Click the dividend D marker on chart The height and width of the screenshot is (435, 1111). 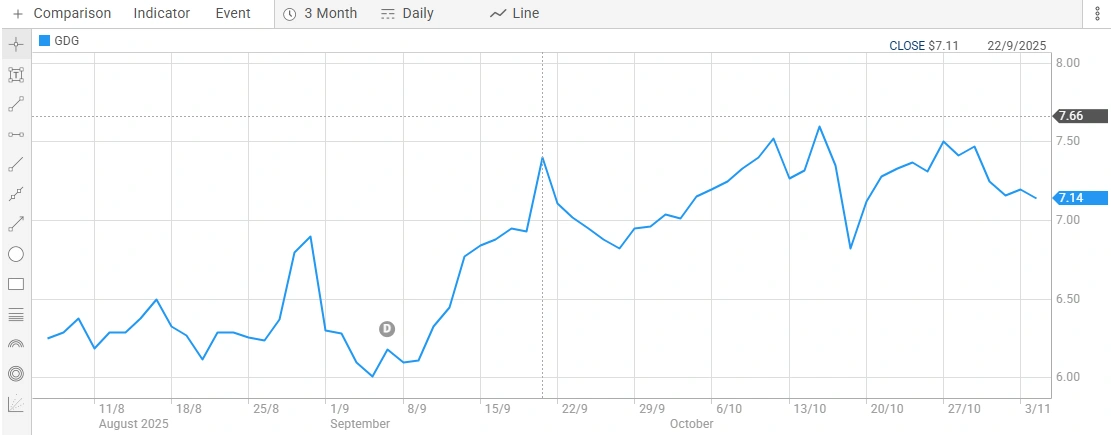click(387, 329)
